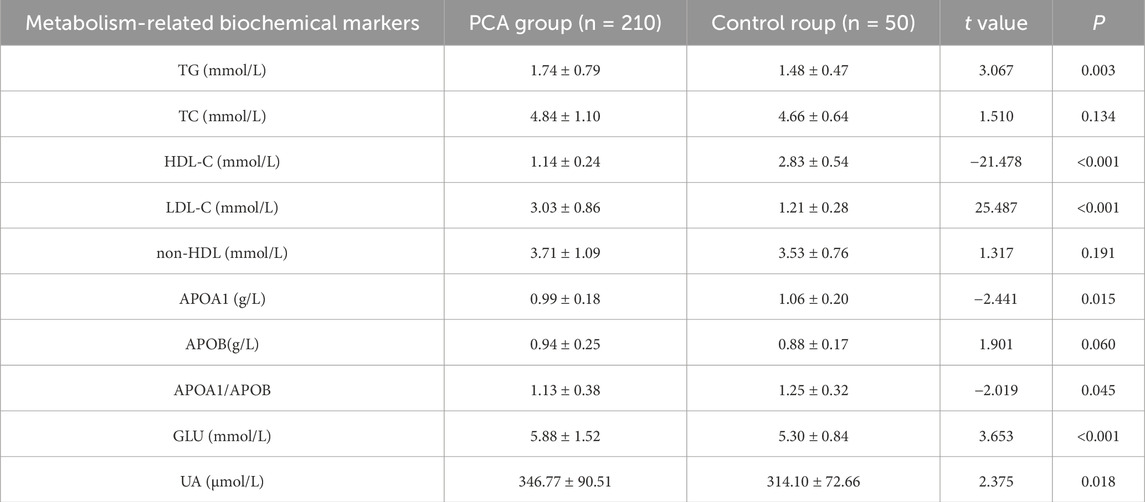Click the "Control roup (n = 50)" header

coord(813,22)
